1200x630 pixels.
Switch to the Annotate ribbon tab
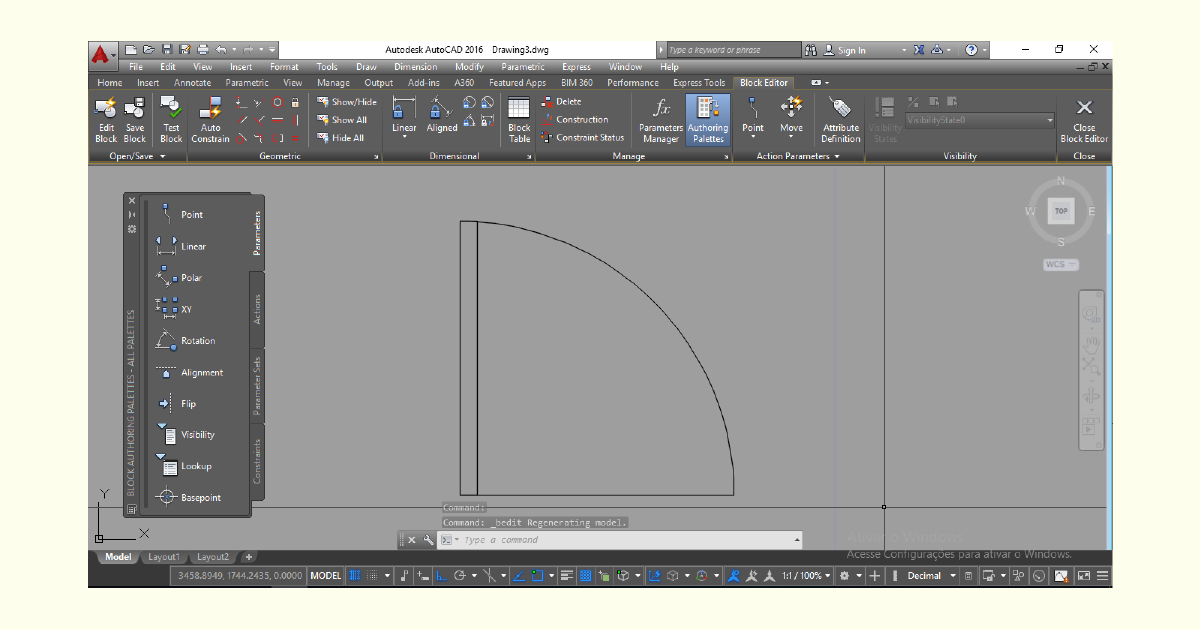pyautogui.click(x=192, y=83)
